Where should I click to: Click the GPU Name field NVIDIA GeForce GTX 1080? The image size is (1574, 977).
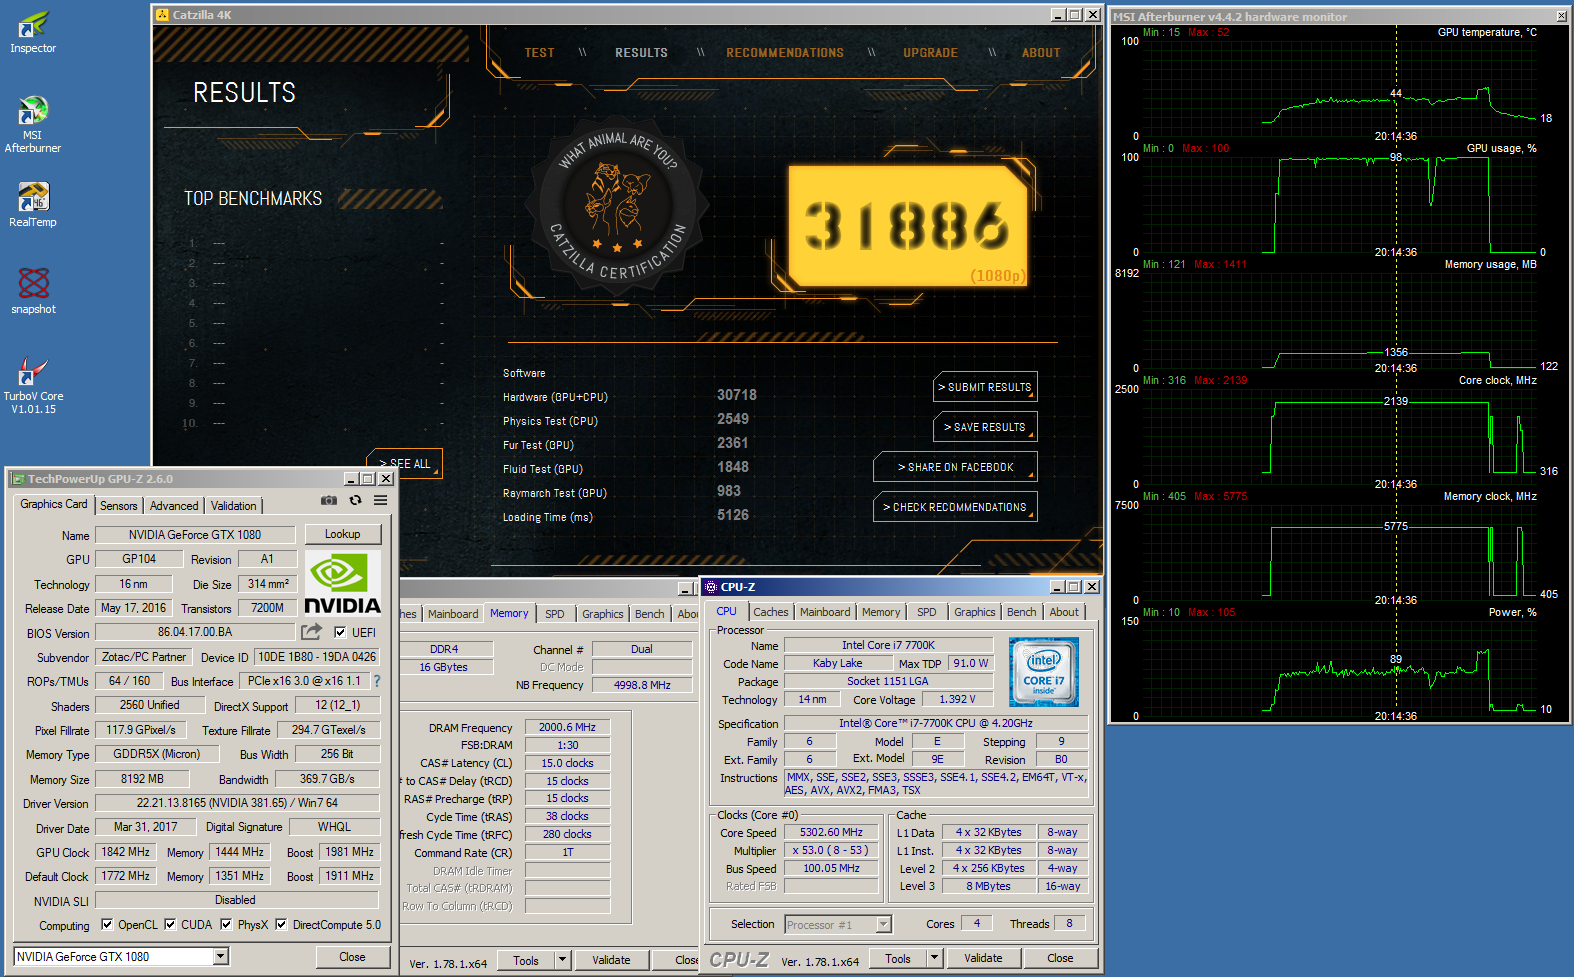pos(195,535)
